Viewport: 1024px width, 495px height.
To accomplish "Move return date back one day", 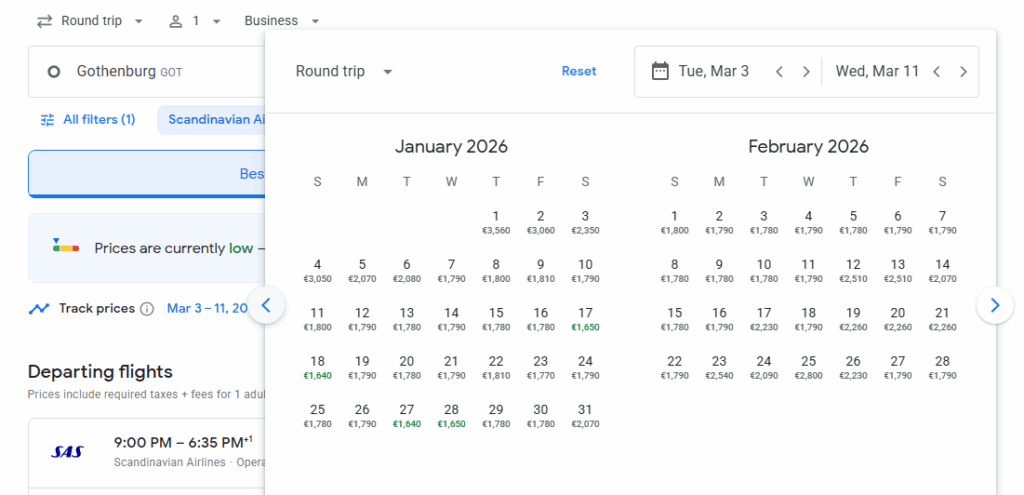I will [x=937, y=72].
